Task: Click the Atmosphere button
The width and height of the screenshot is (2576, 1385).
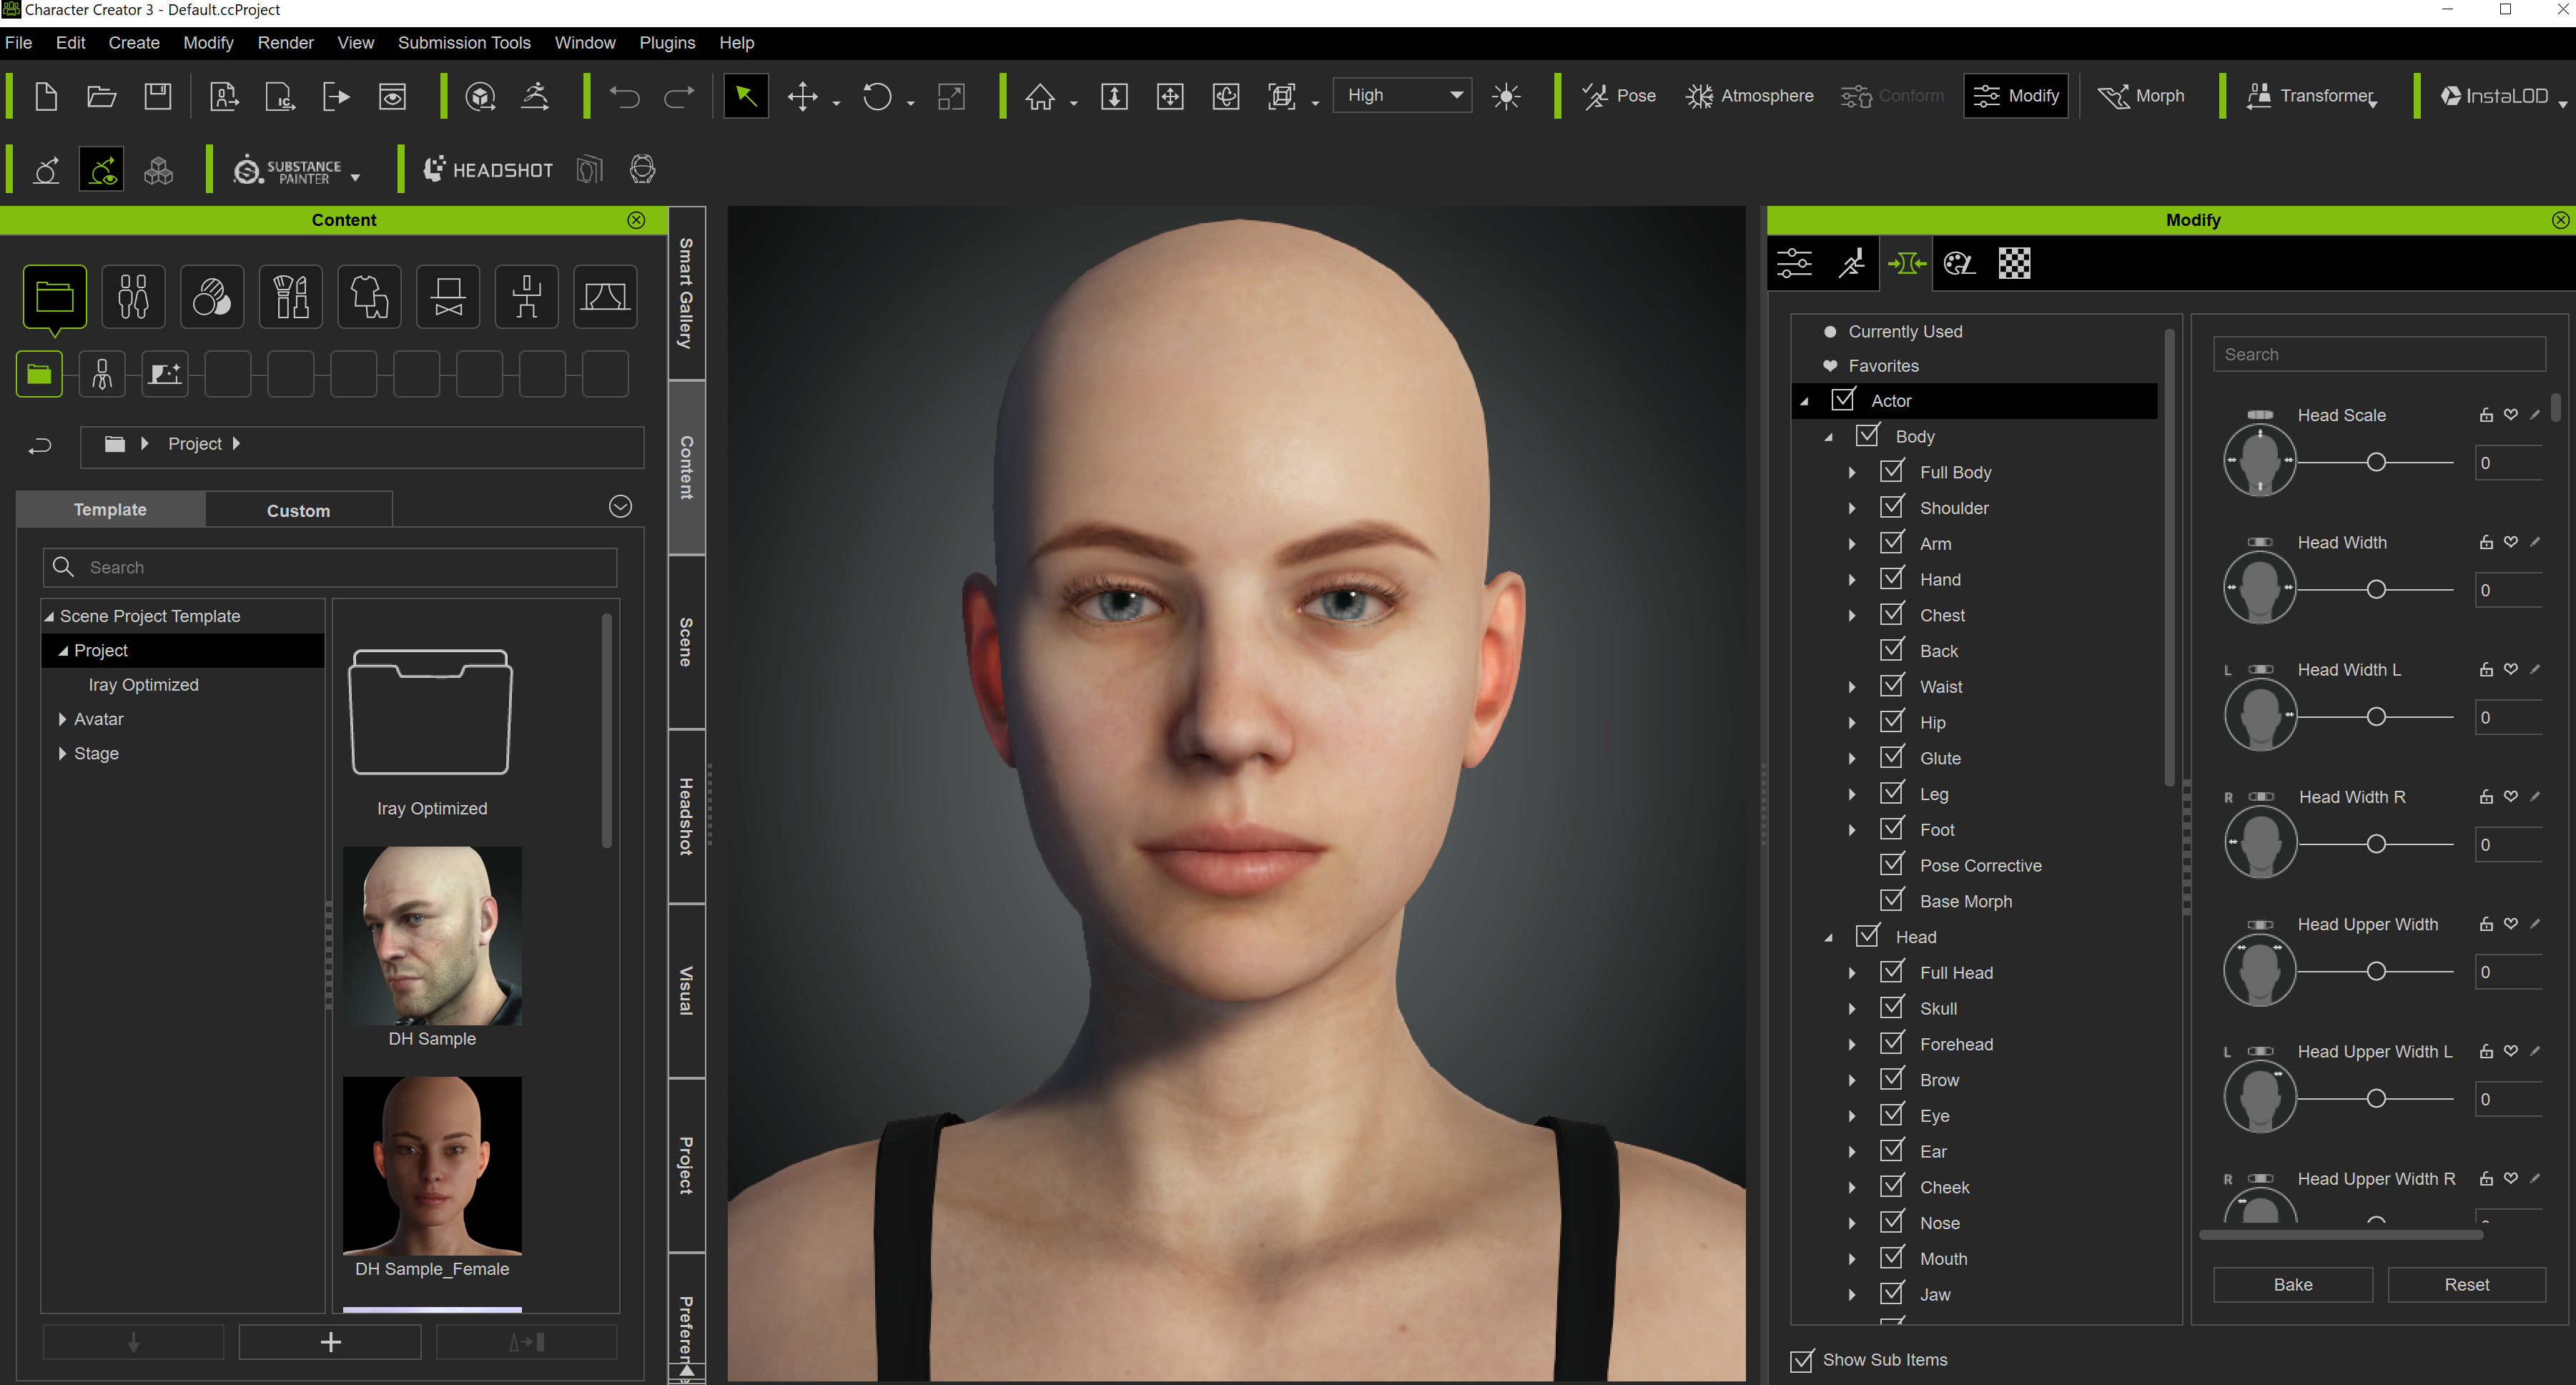Action: click(1749, 96)
